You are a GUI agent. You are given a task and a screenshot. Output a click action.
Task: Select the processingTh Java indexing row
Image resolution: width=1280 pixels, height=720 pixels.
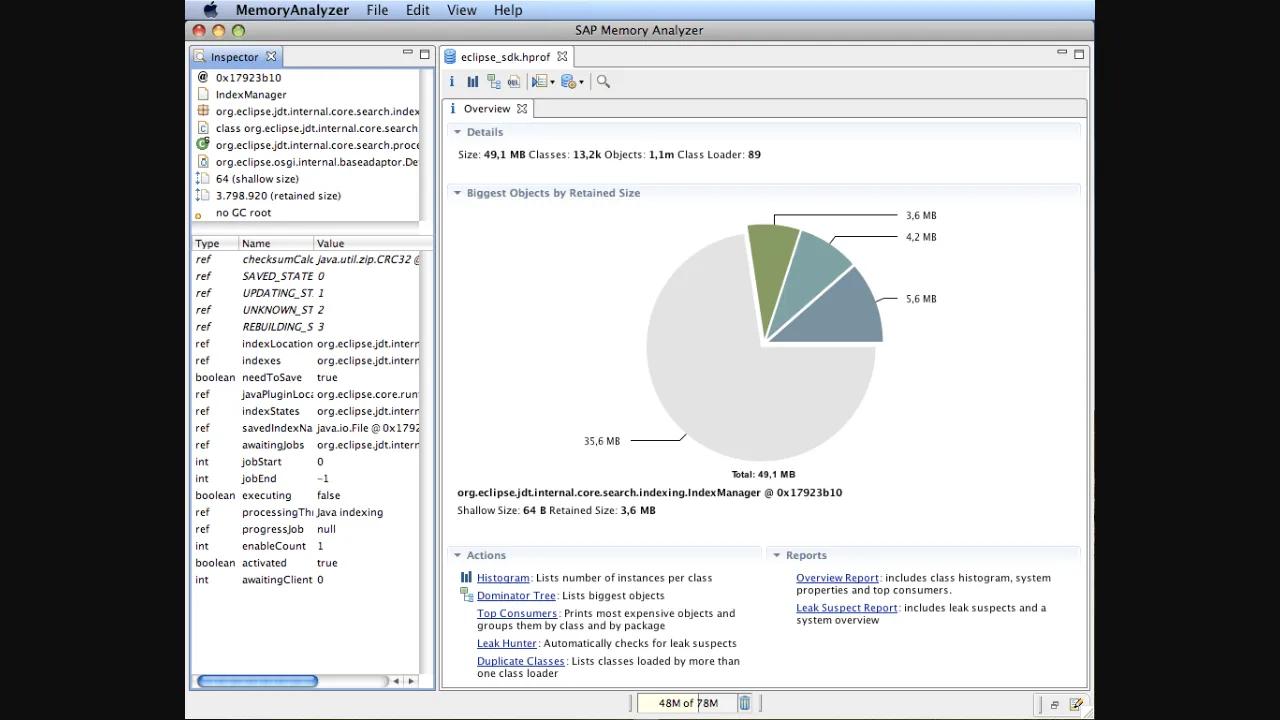pyautogui.click(x=307, y=512)
